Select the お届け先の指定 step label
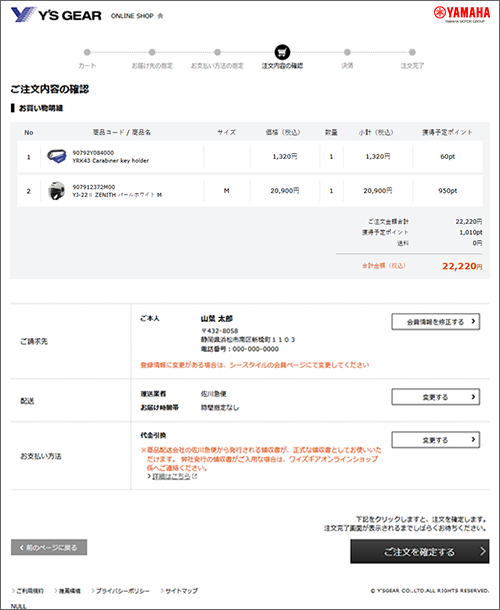The width and height of the screenshot is (500, 610). (x=152, y=66)
